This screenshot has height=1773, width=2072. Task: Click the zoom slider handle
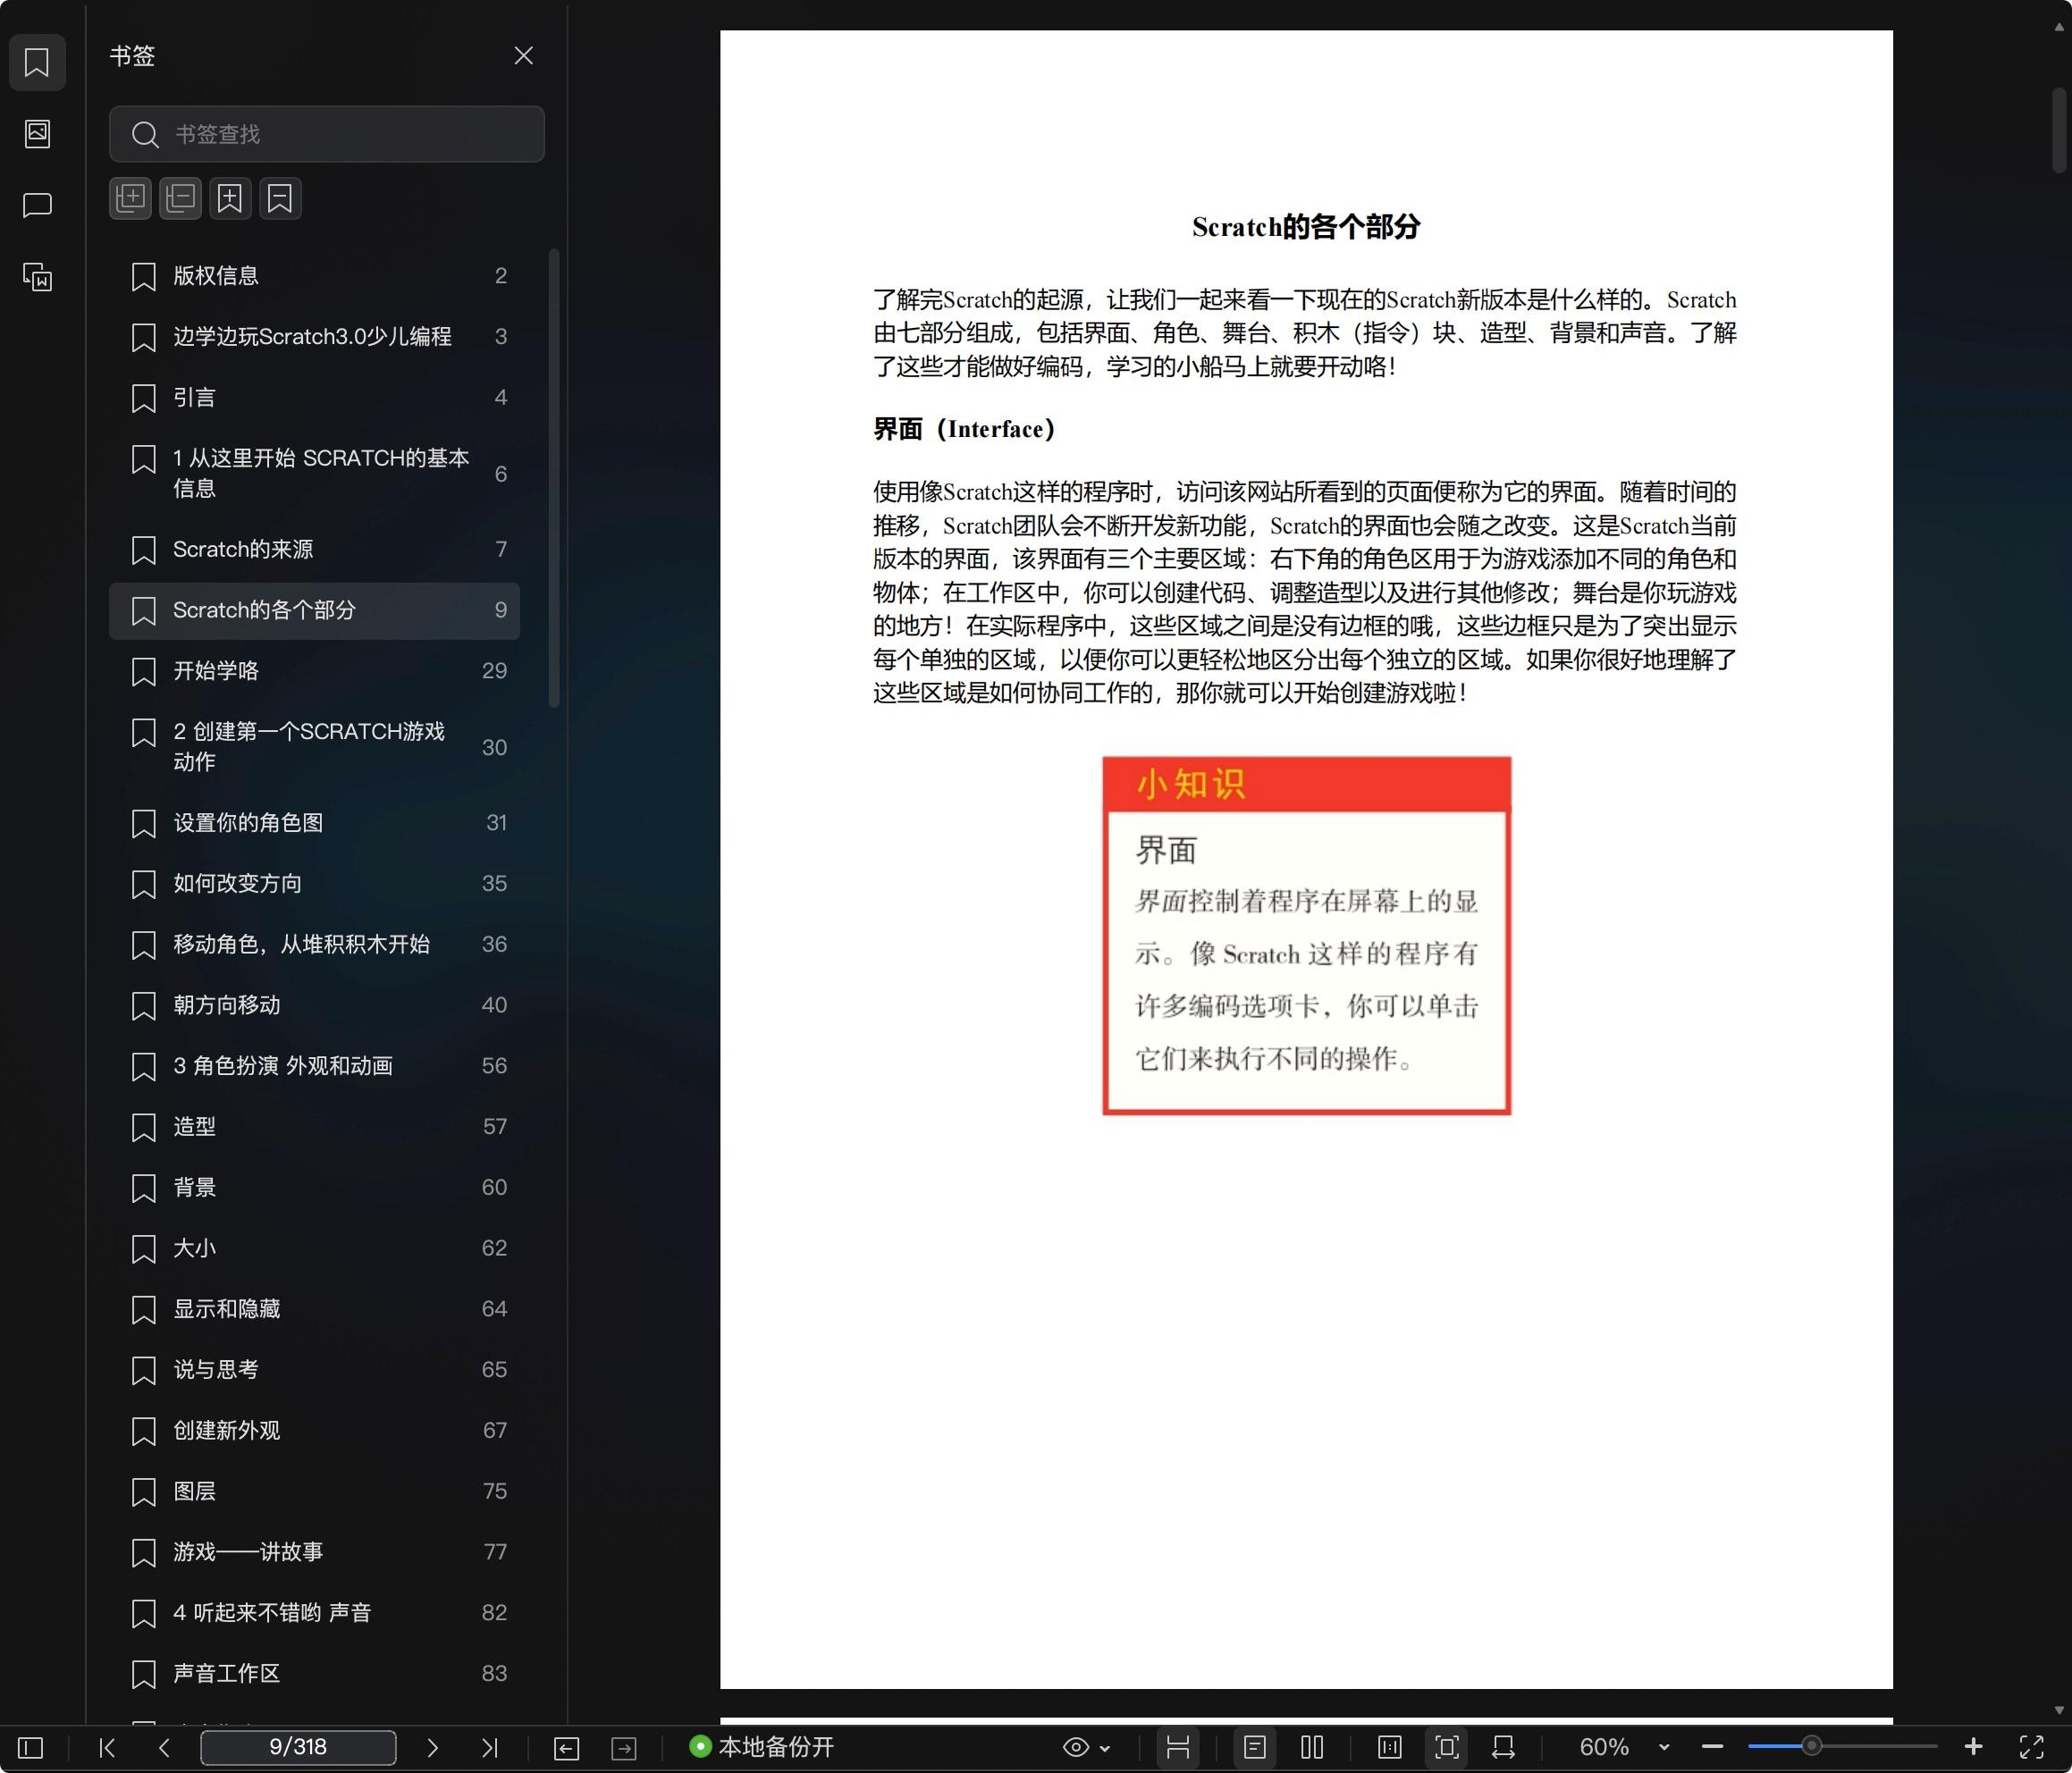click(x=1811, y=1746)
